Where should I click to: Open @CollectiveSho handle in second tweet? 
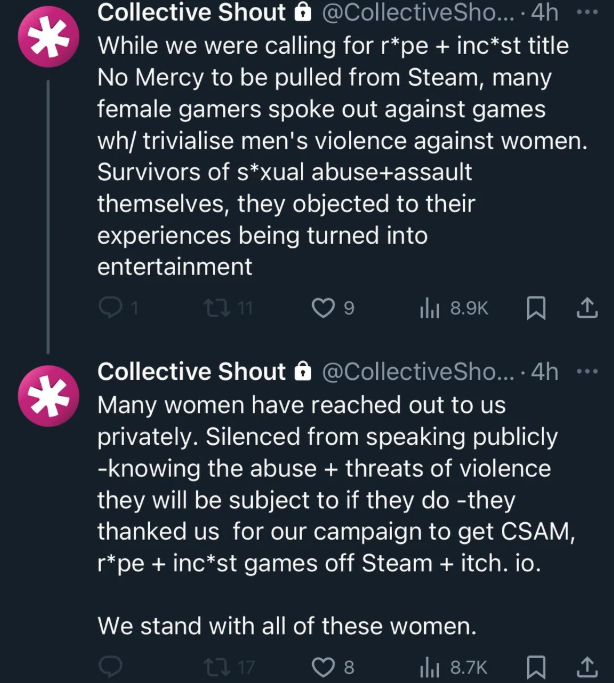pyautogui.click(x=419, y=372)
